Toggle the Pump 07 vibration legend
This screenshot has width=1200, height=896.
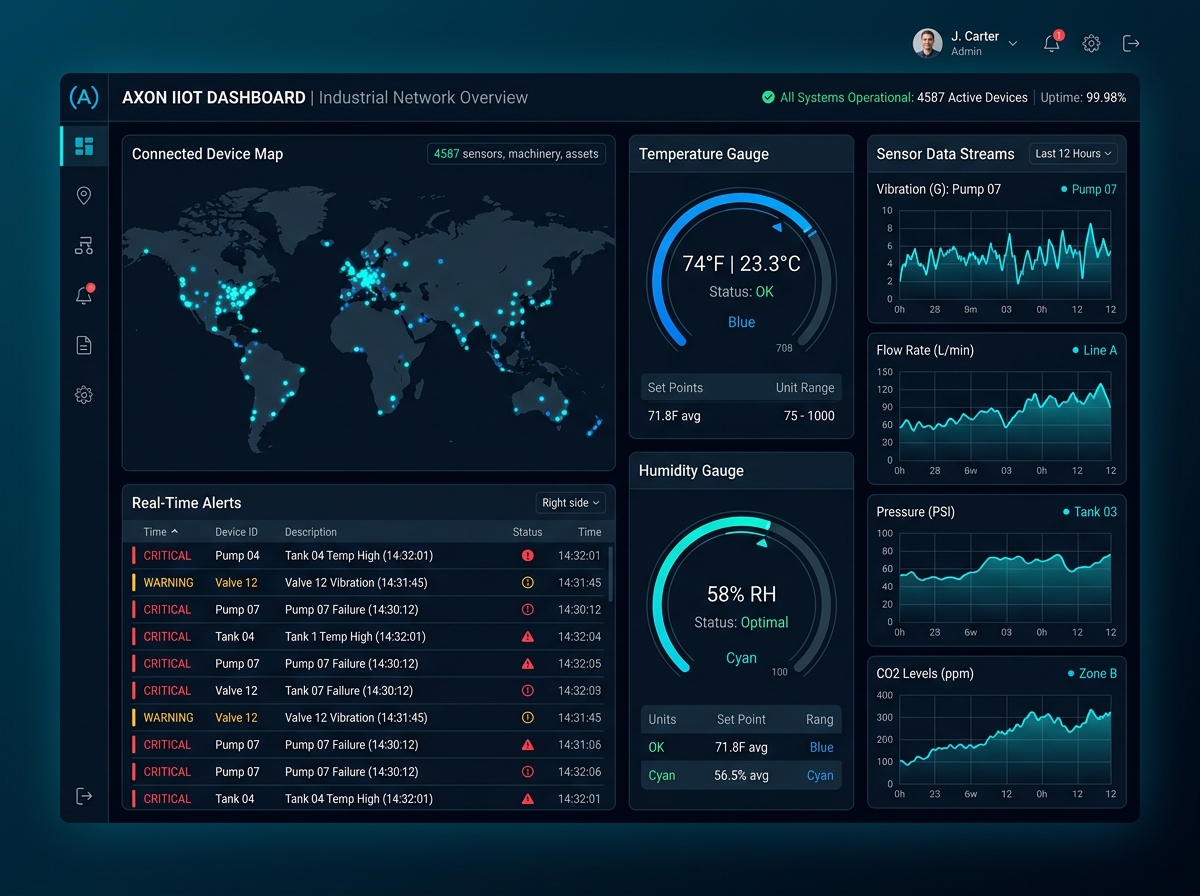(1089, 189)
